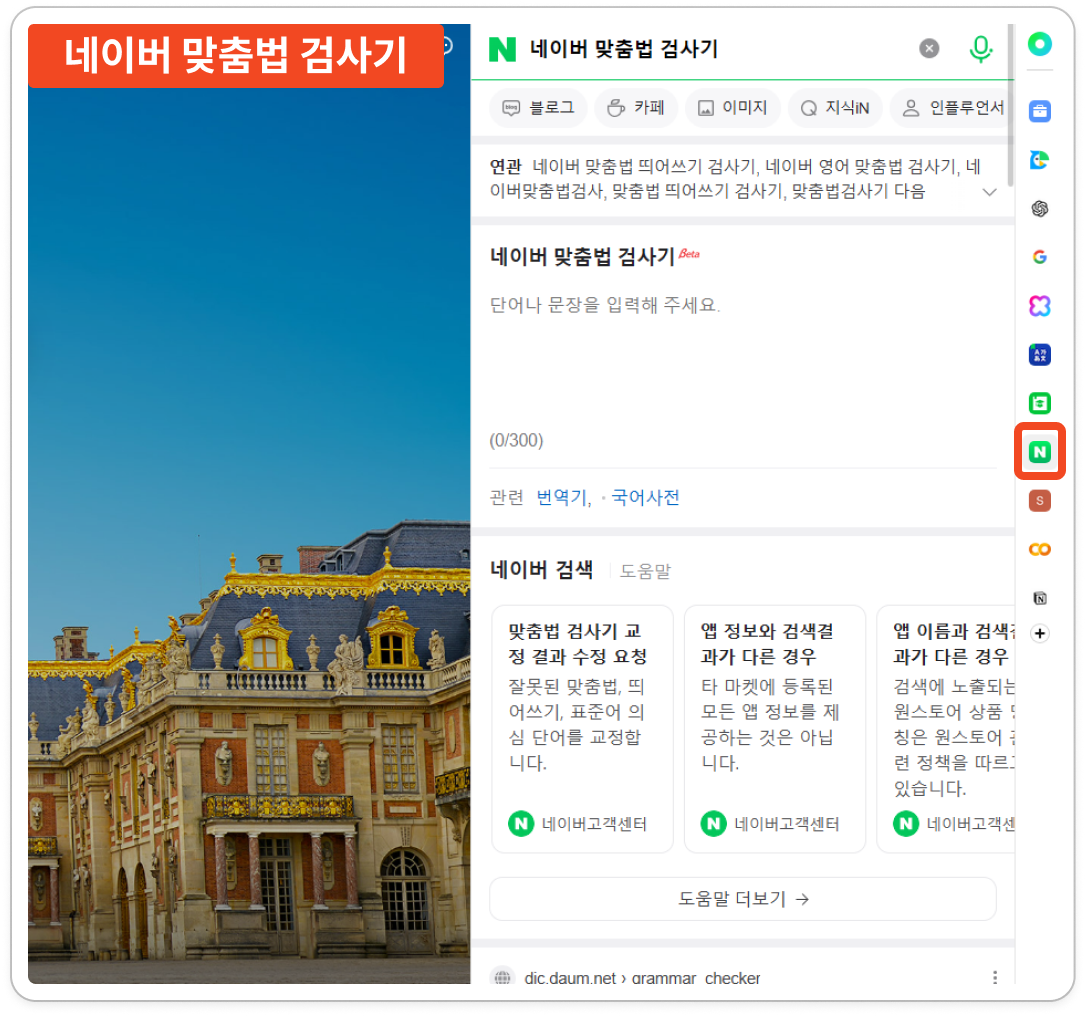Image resolution: width=1086 pixels, height=1016 pixels.
Task: Start voice search with microphone icon
Action: tap(980, 48)
